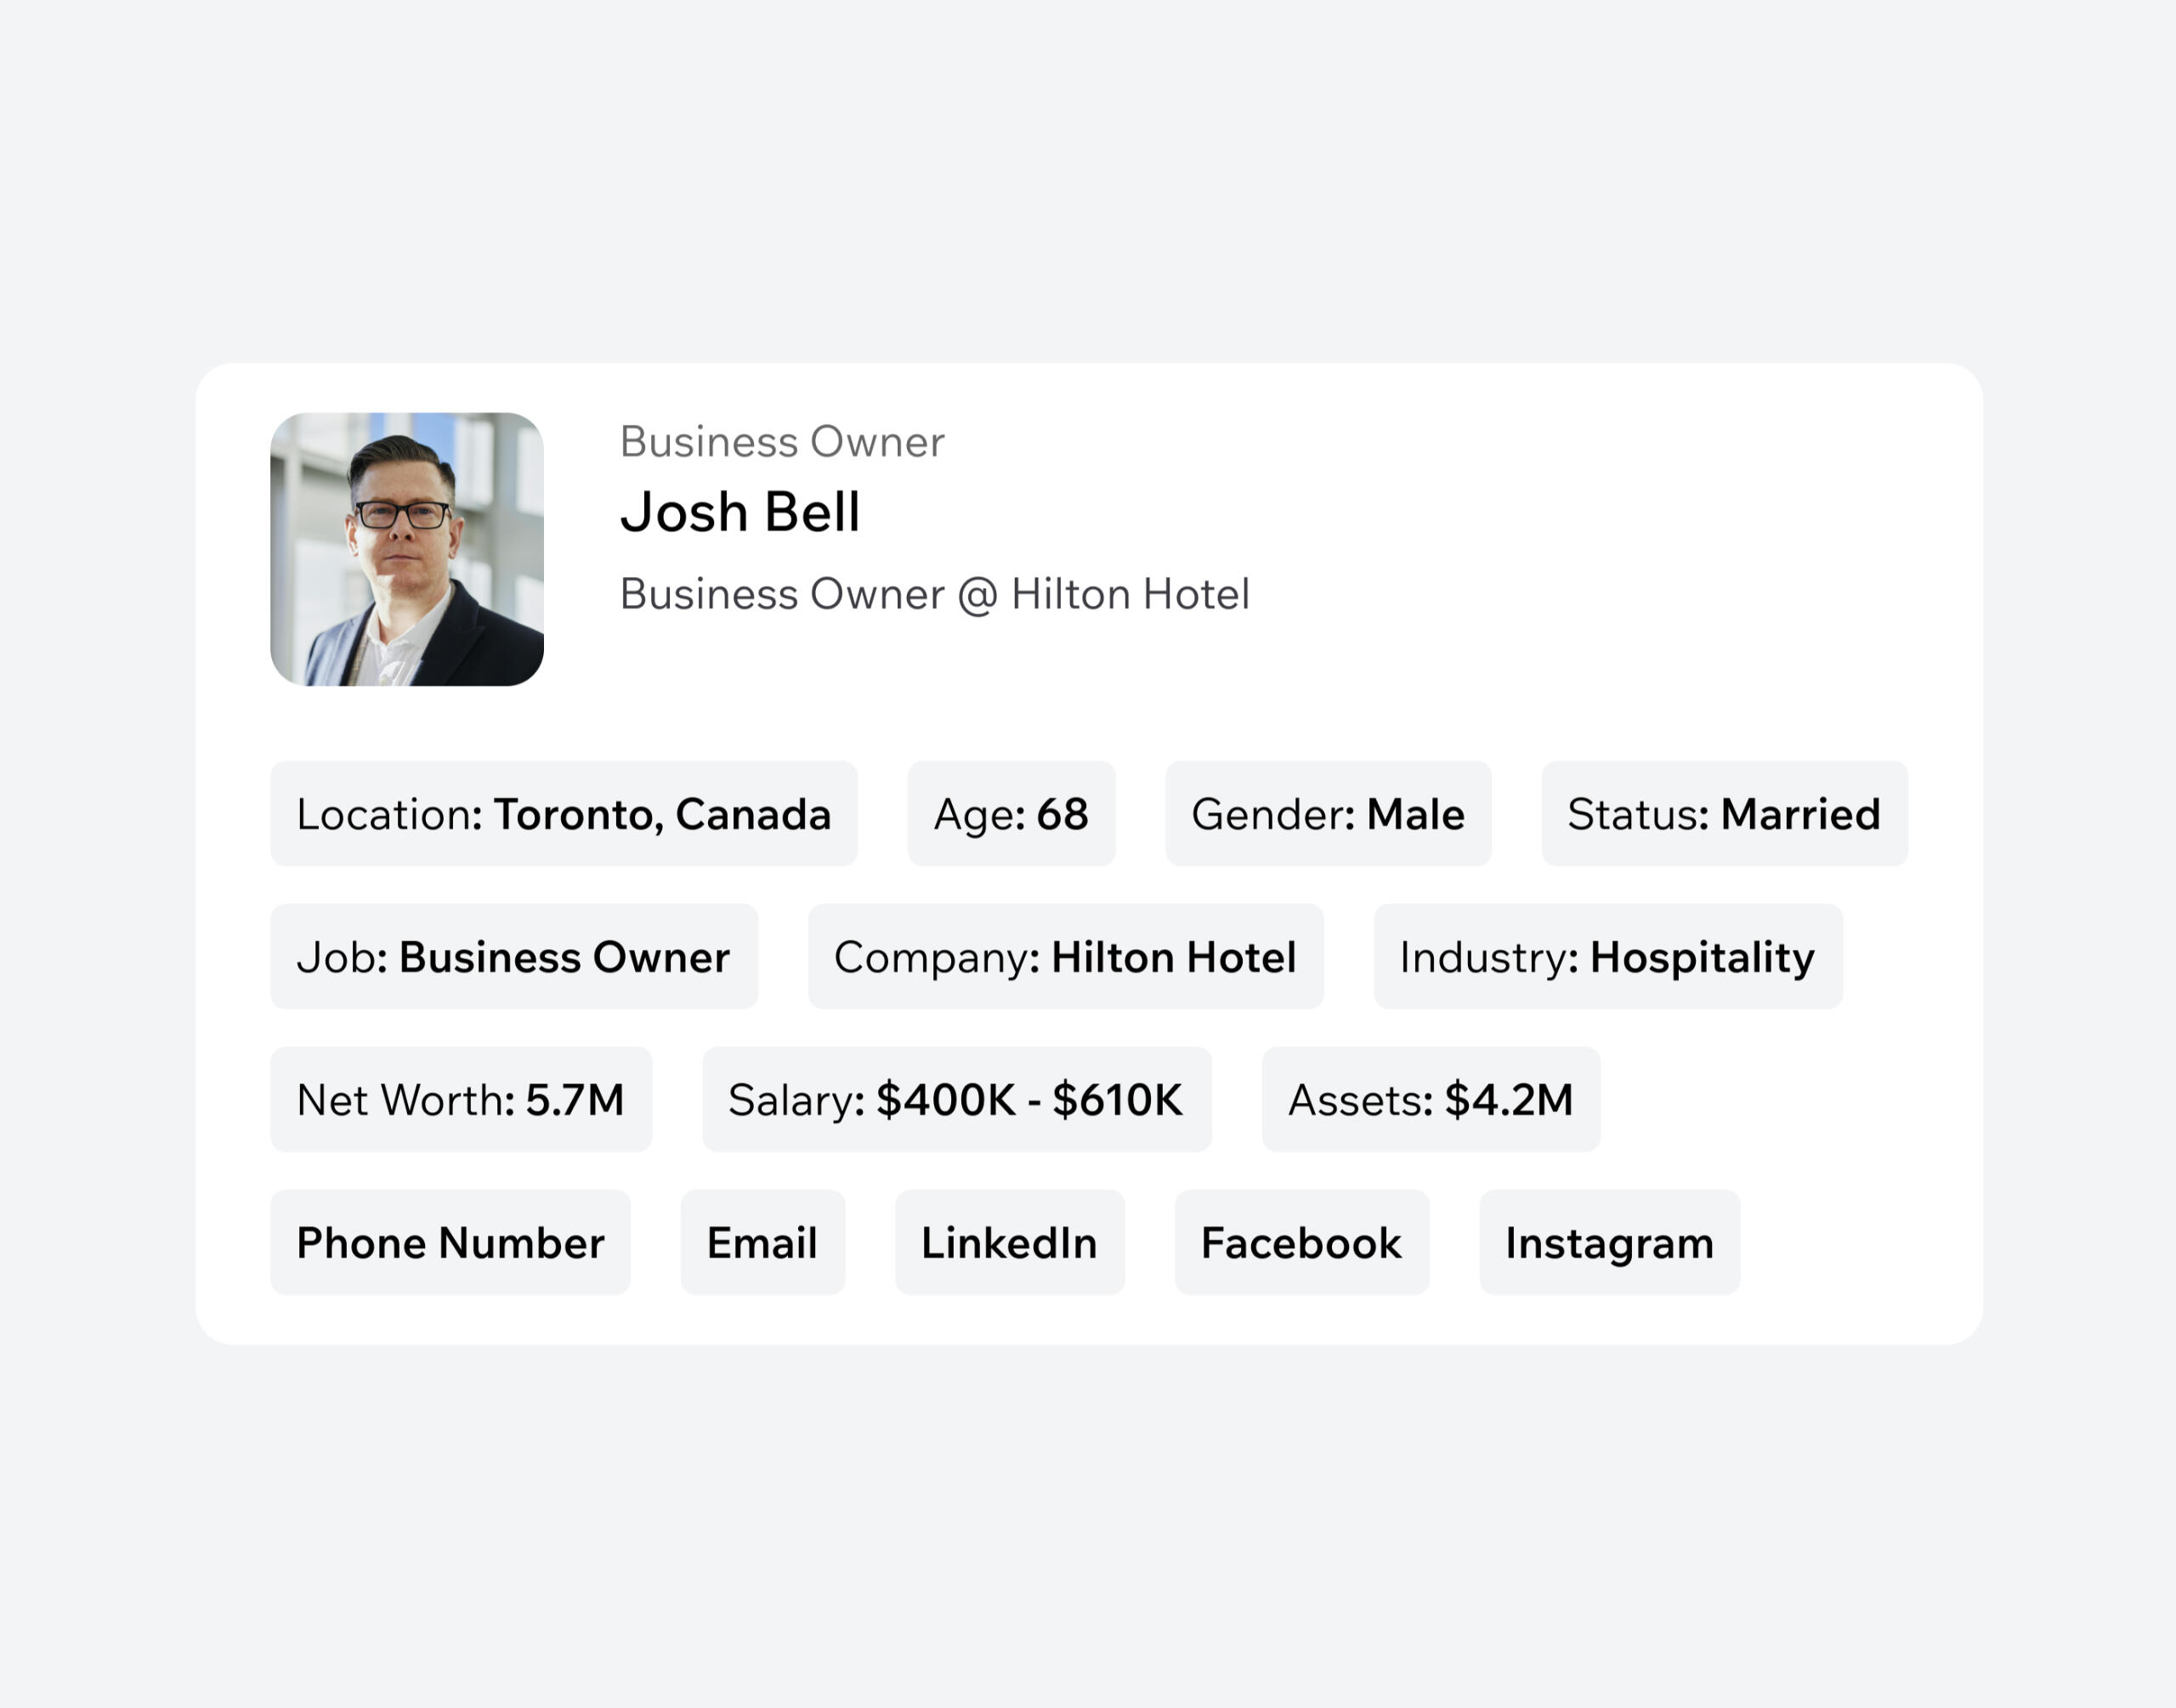Open the Instagram chip

(x=1610, y=1242)
